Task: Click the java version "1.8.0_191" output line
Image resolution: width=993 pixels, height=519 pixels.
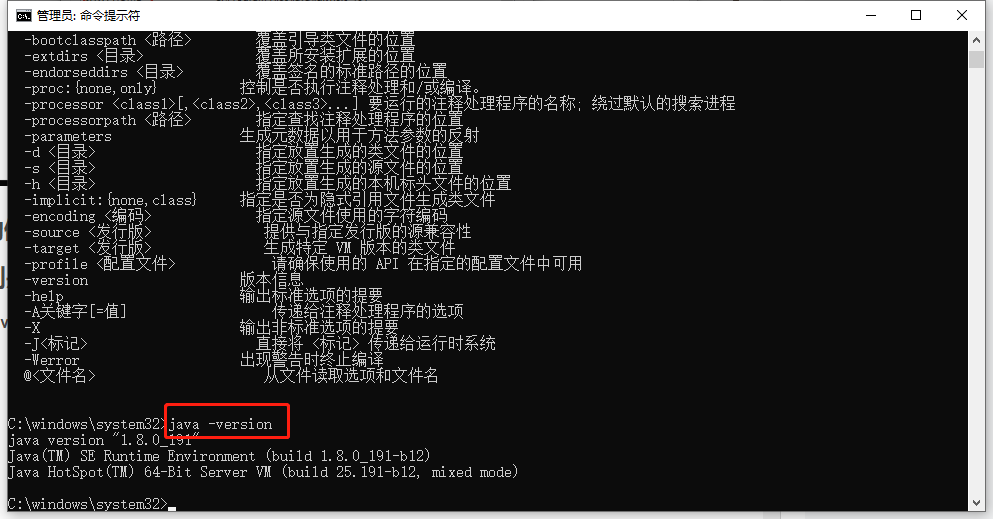Action: pyautogui.click(x=104, y=441)
